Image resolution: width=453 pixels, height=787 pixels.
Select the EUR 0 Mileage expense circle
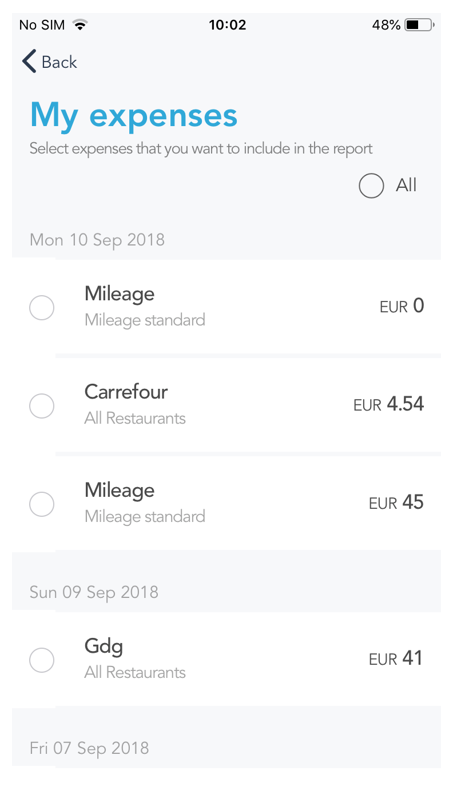(x=42, y=307)
